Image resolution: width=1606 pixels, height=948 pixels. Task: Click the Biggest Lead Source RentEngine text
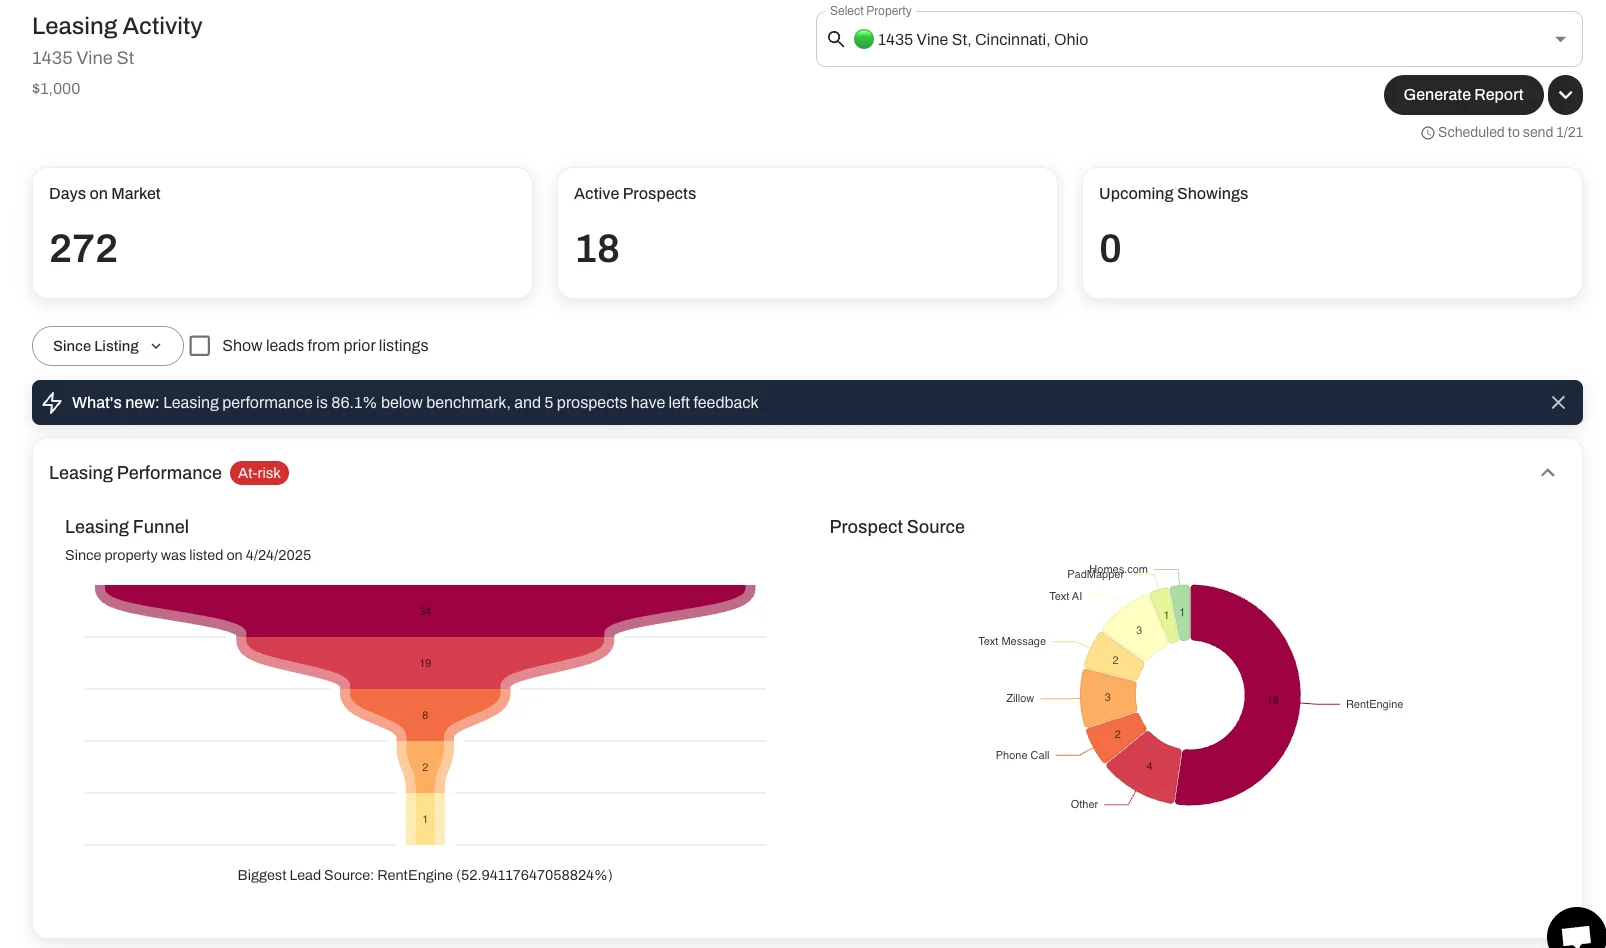[425, 874]
